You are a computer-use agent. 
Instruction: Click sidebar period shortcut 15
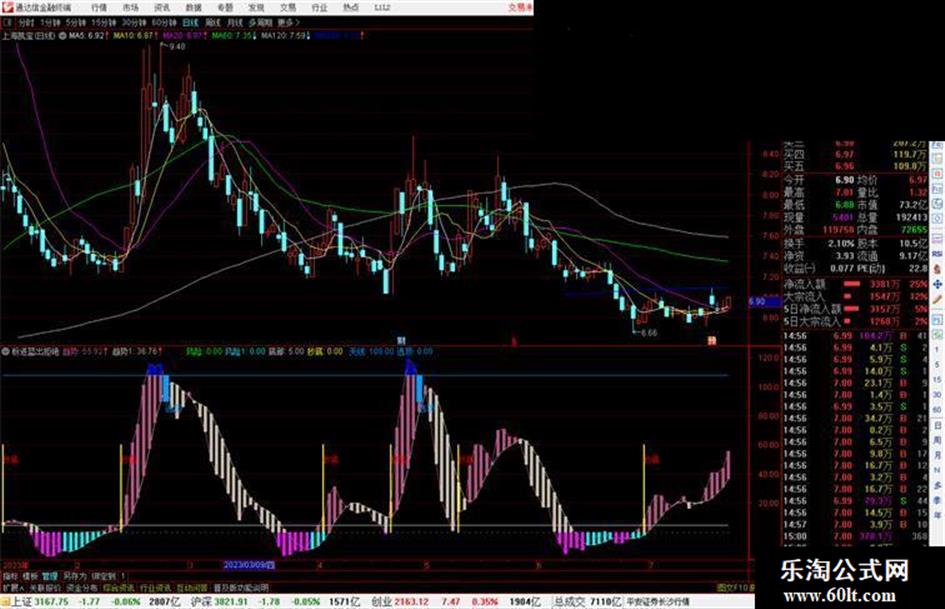point(938,380)
